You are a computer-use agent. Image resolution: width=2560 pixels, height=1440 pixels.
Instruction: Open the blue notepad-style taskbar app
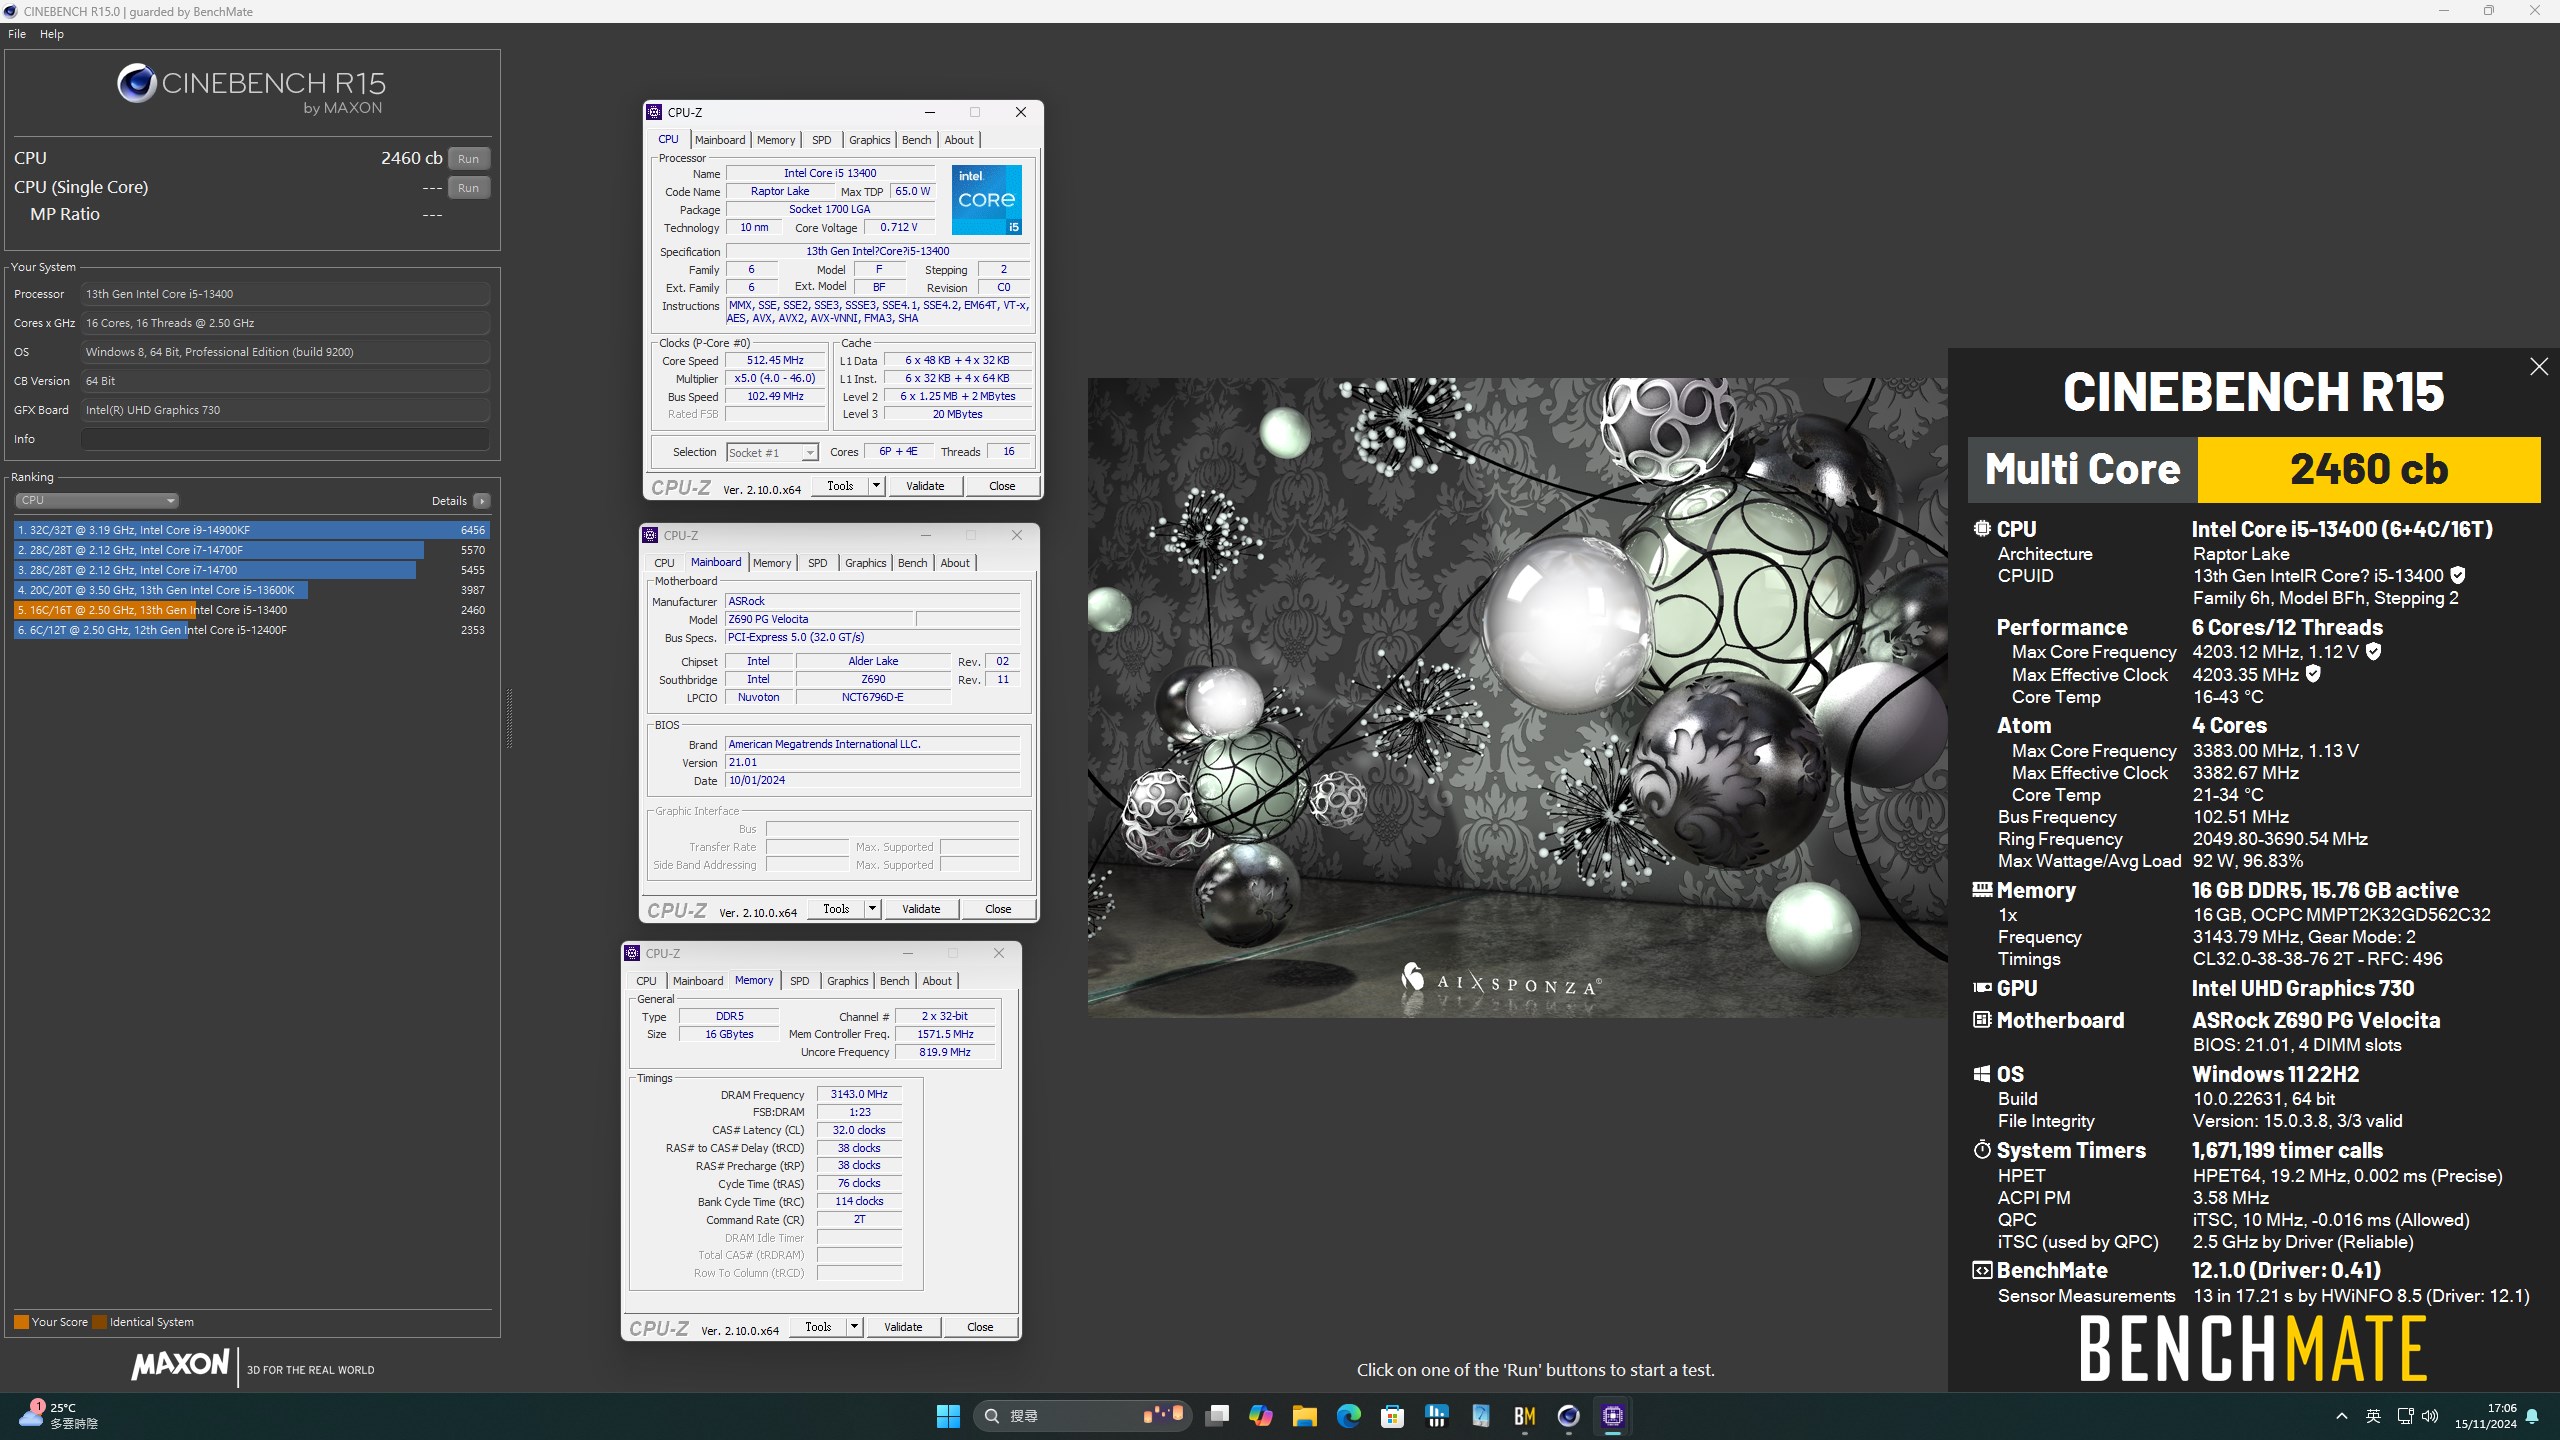tap(1480, 1416)
